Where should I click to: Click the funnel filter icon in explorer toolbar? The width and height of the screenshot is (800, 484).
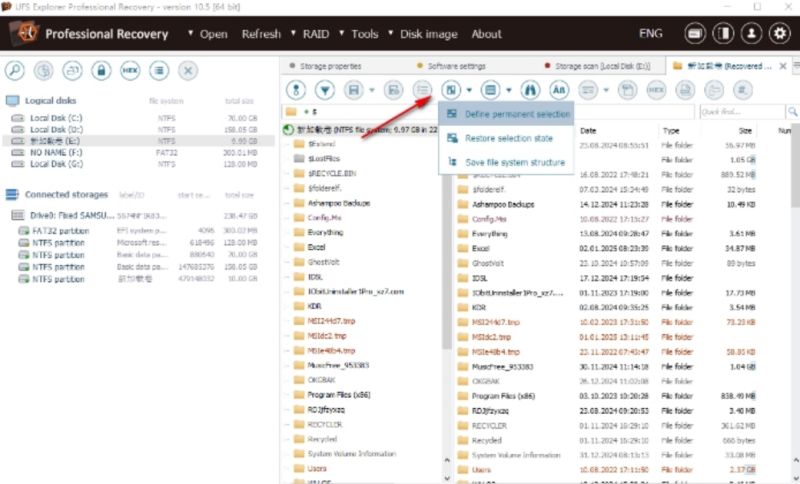324,90
